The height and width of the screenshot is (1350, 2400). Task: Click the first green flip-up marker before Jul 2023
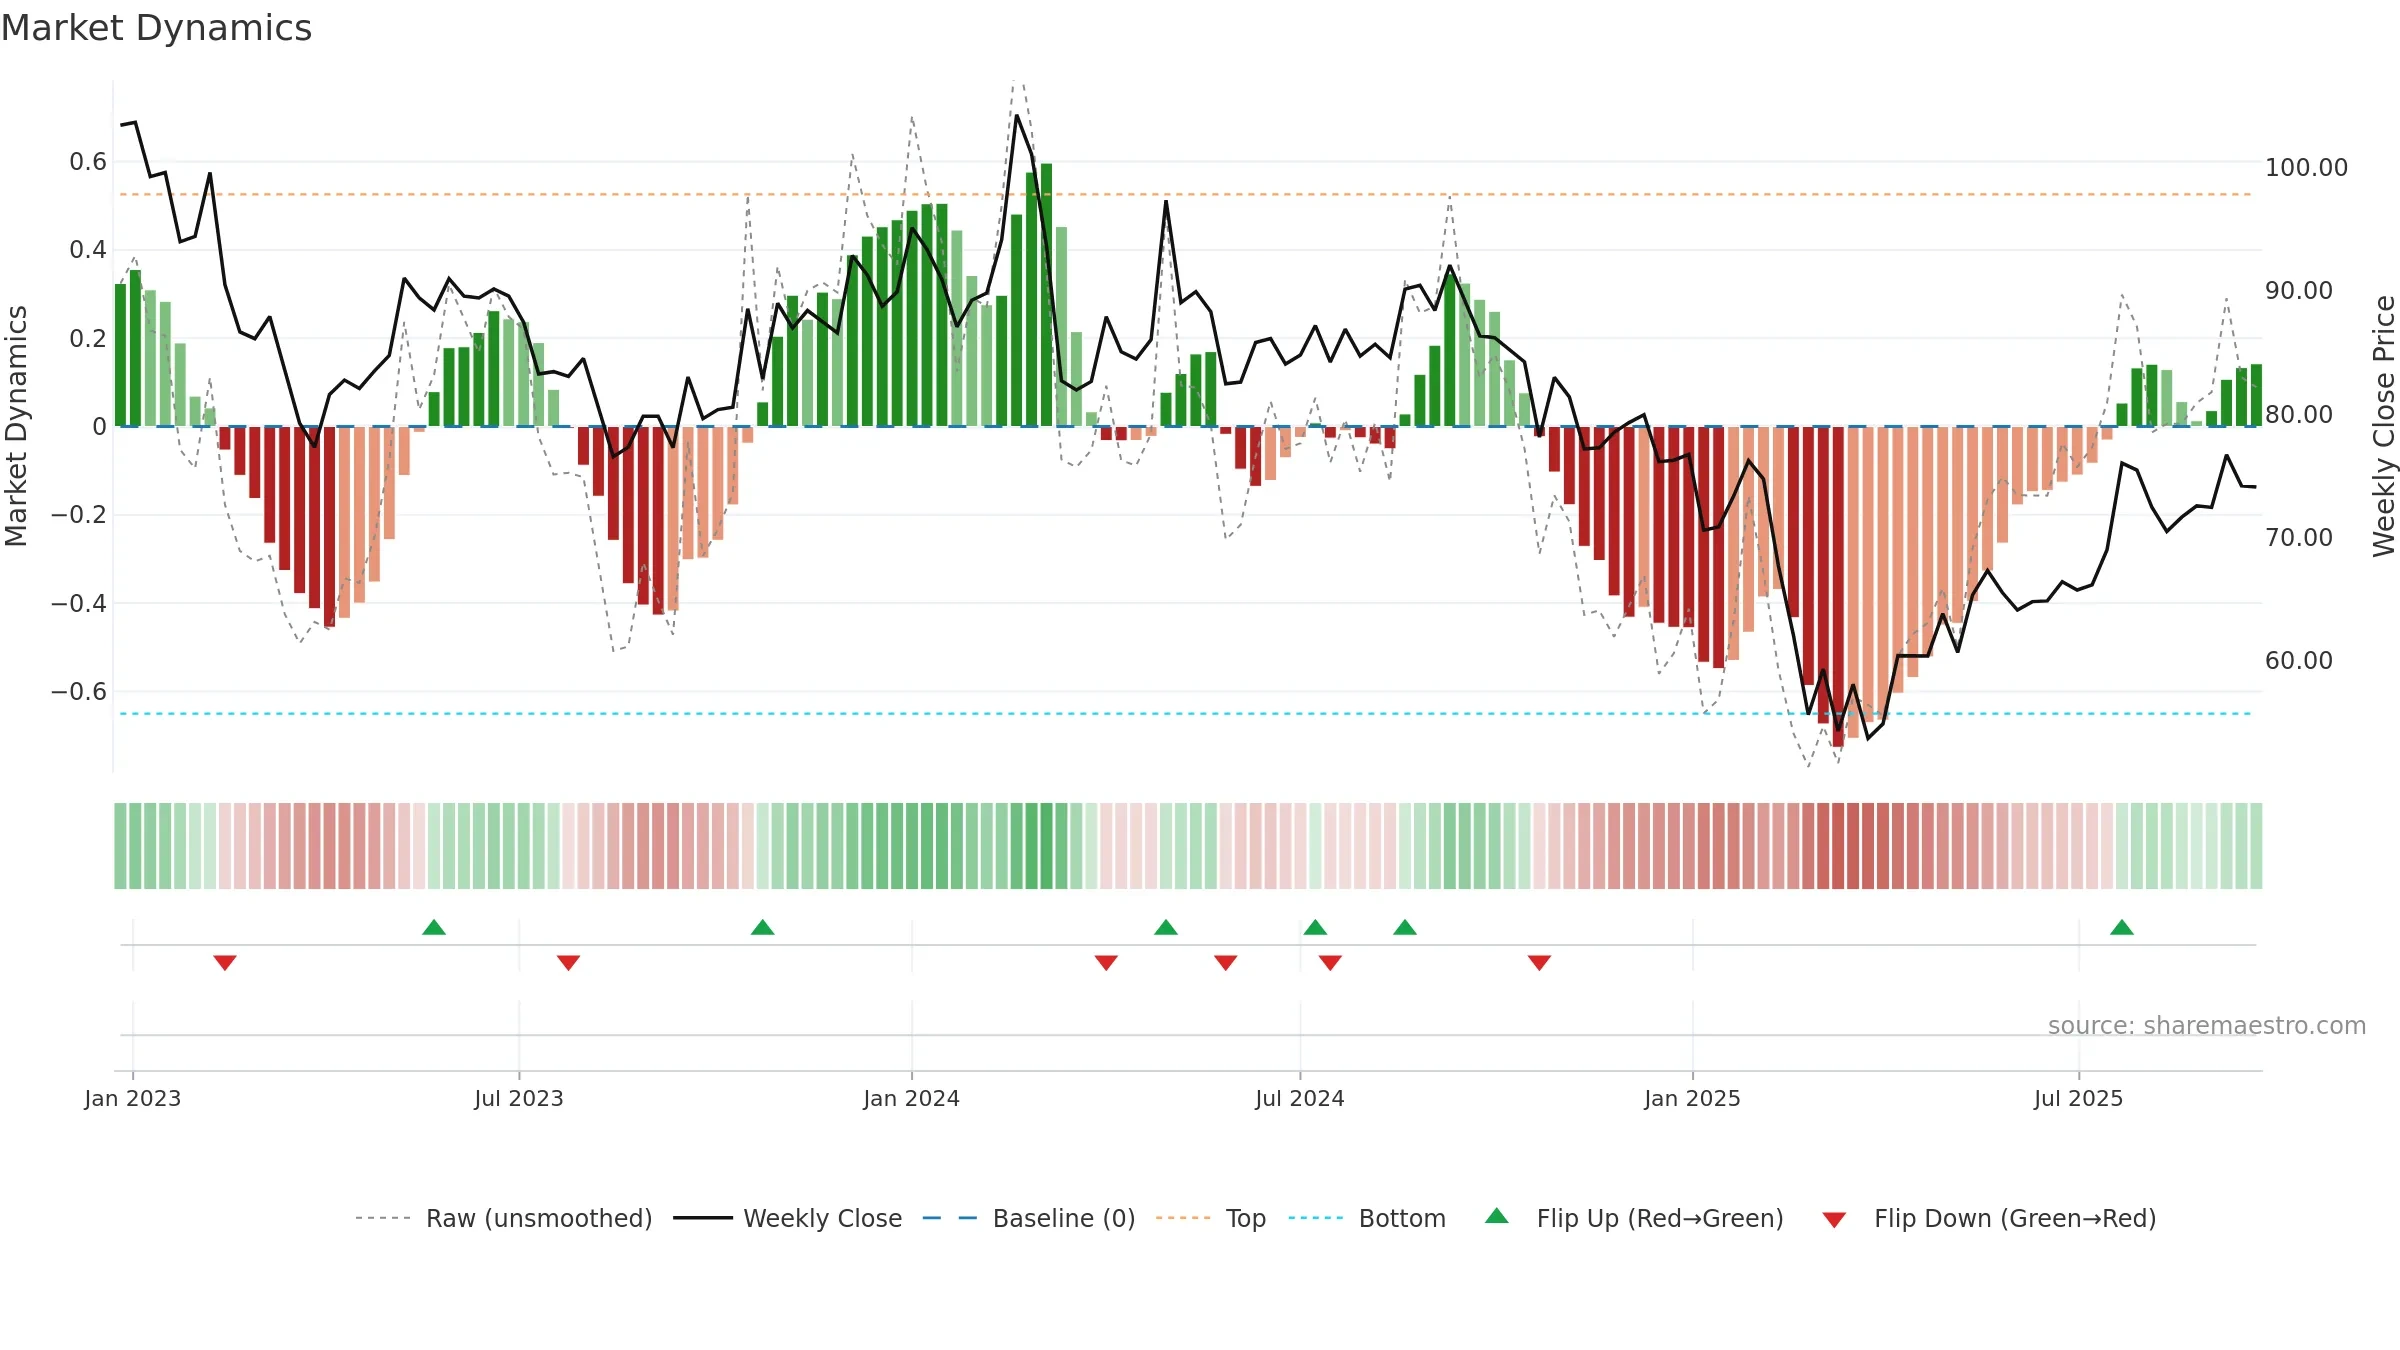(x=434, y=927)
